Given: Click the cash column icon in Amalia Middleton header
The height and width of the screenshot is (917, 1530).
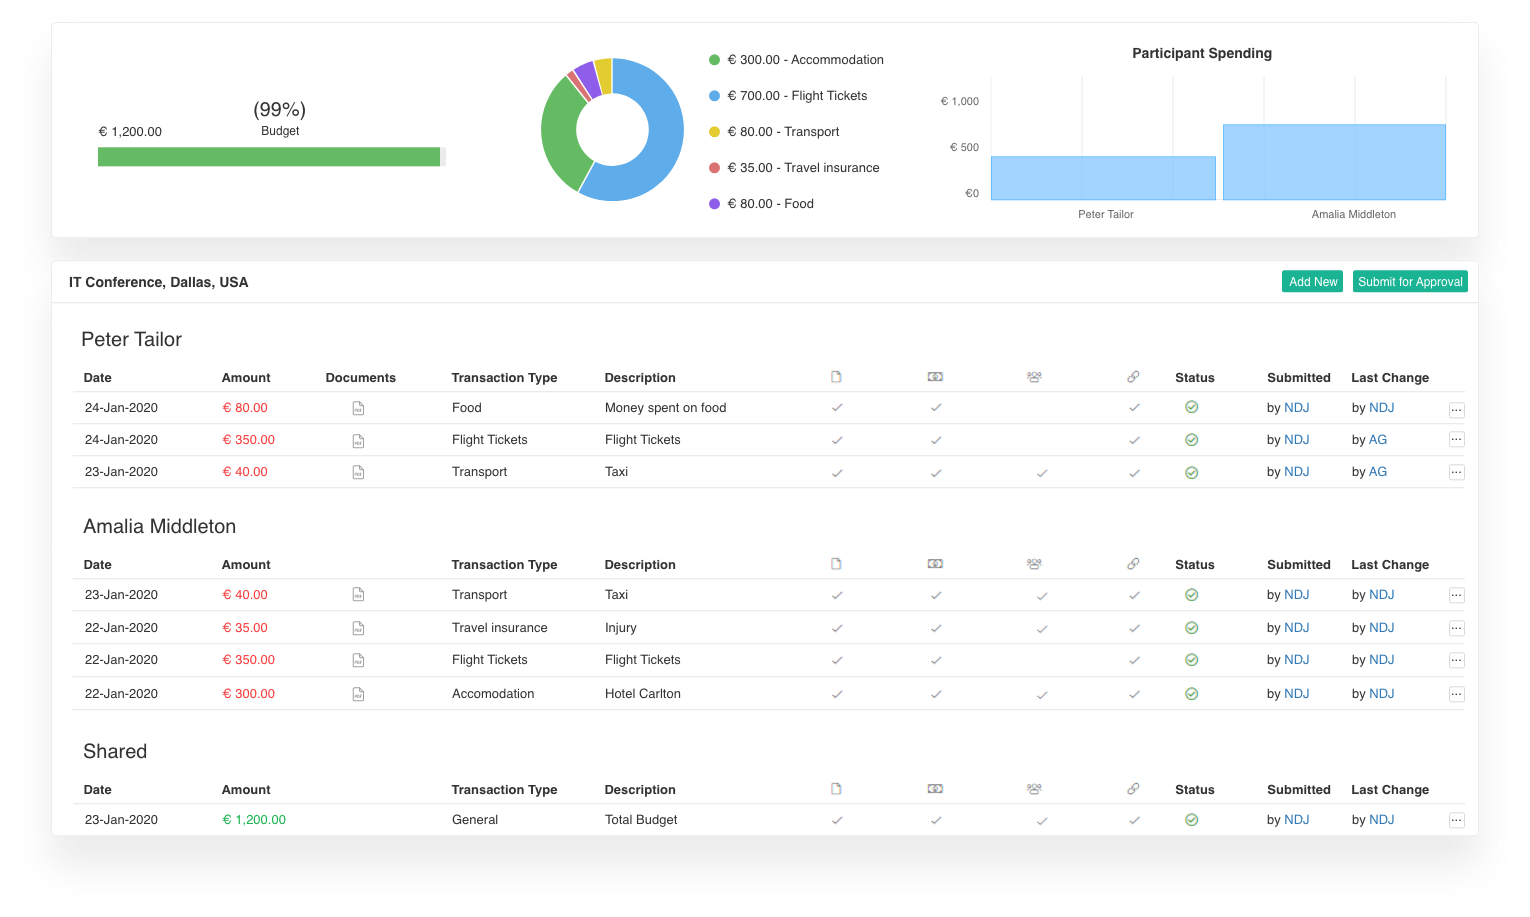Looking at the screenshot, I should point(935,564).
